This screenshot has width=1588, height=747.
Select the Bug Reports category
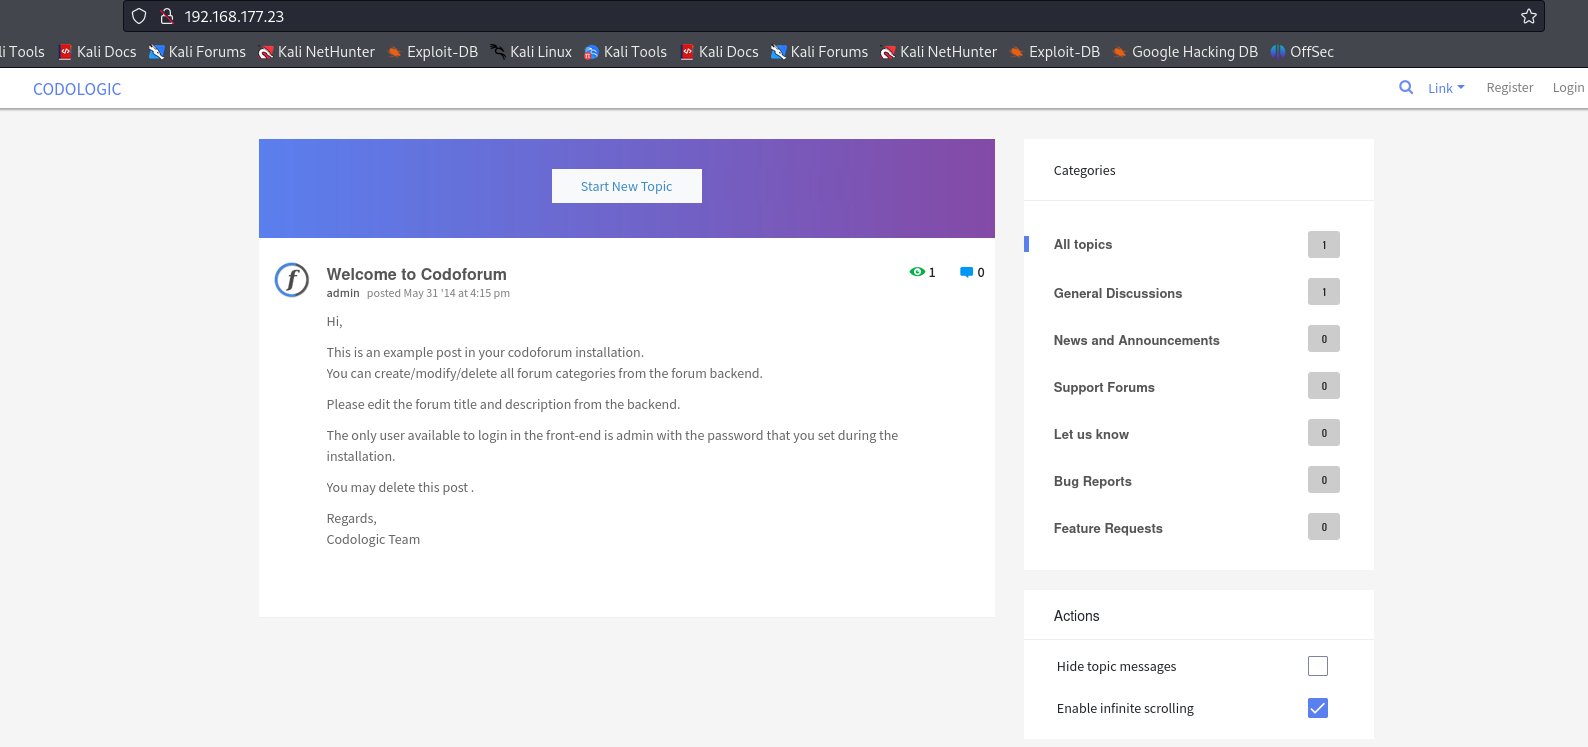pyautogui.click(x=1092, y=481)
